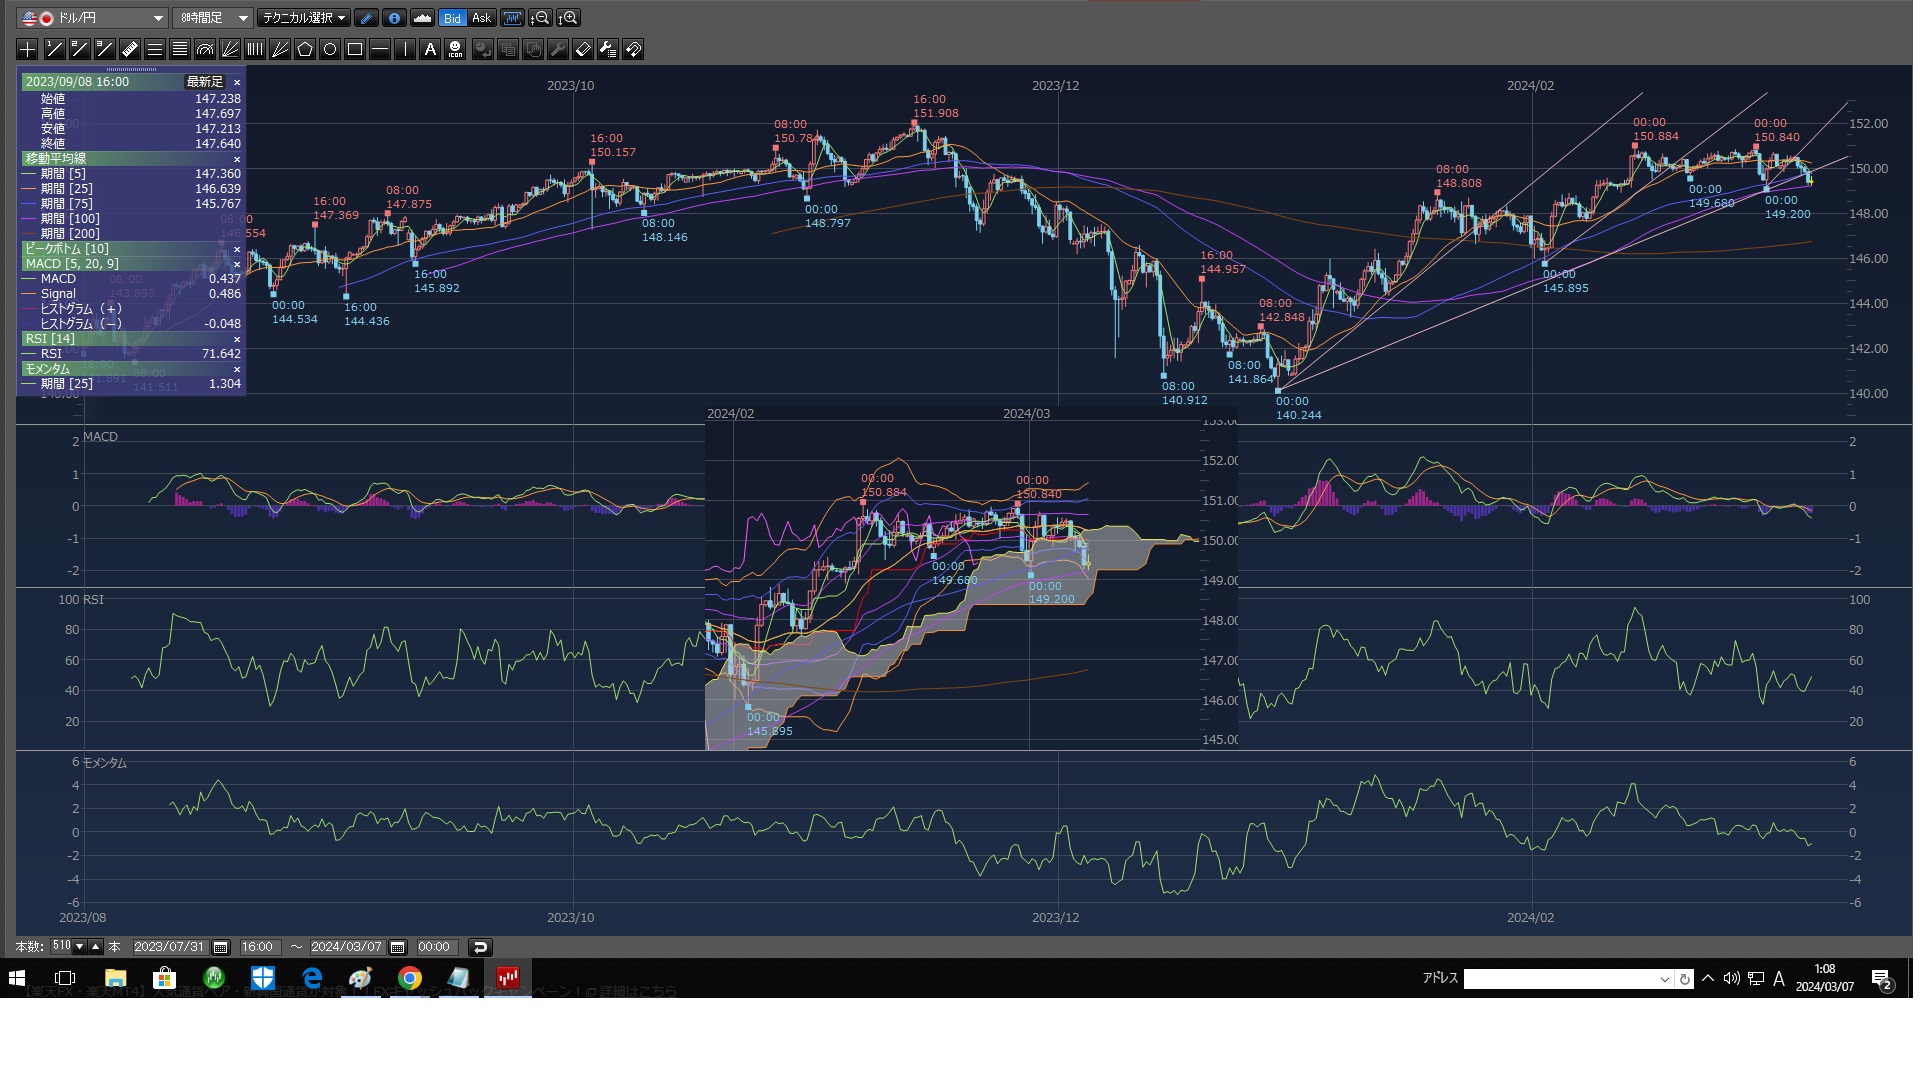Open the start date calendar picker
Screen dimensions: 1920x1080
pyautogui.click(x=221, y=947)
